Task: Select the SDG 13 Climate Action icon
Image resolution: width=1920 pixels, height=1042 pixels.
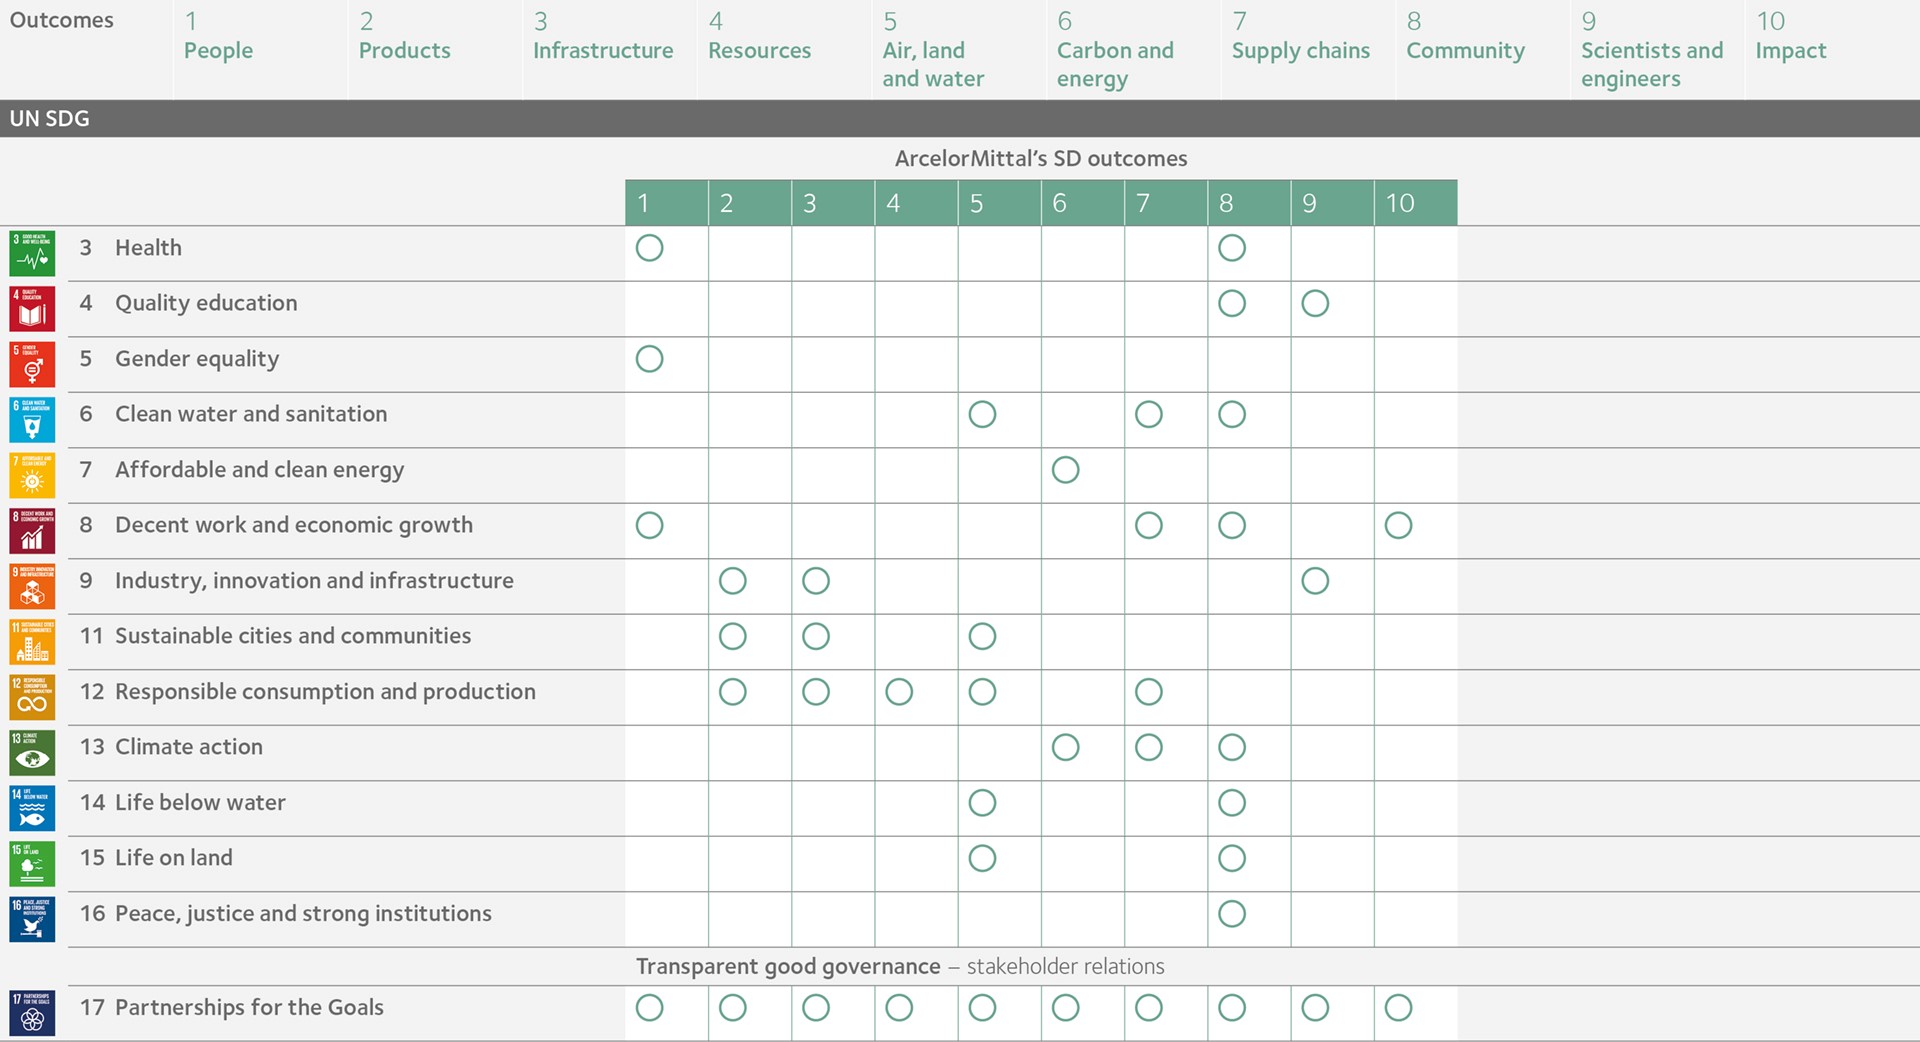Action: coord(32,752)
